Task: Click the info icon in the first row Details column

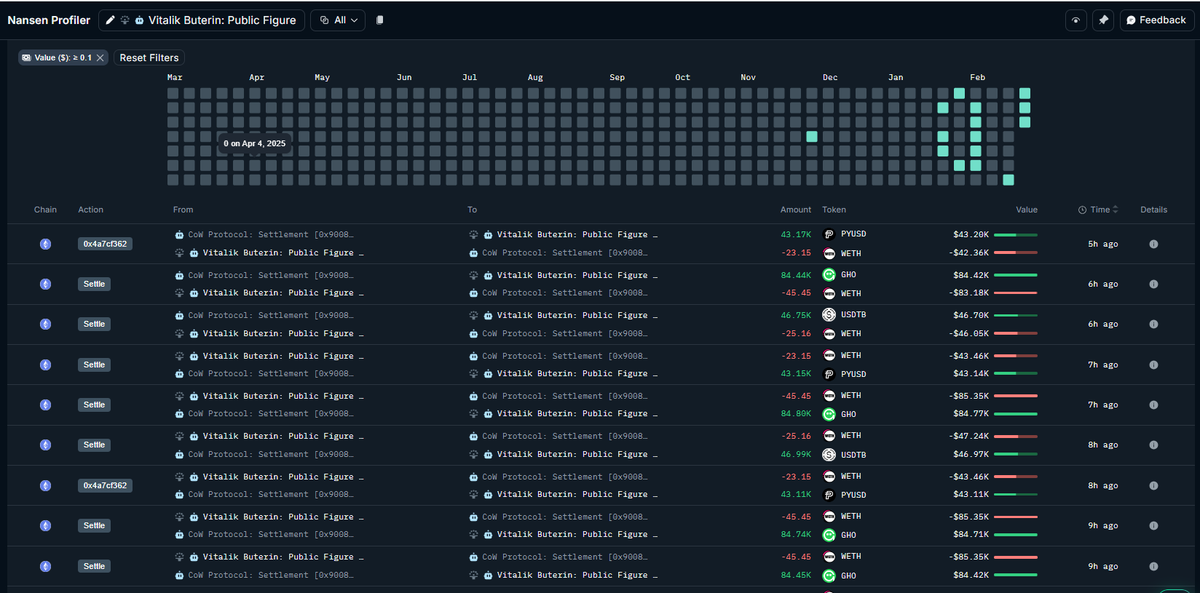Action: 1154,243
